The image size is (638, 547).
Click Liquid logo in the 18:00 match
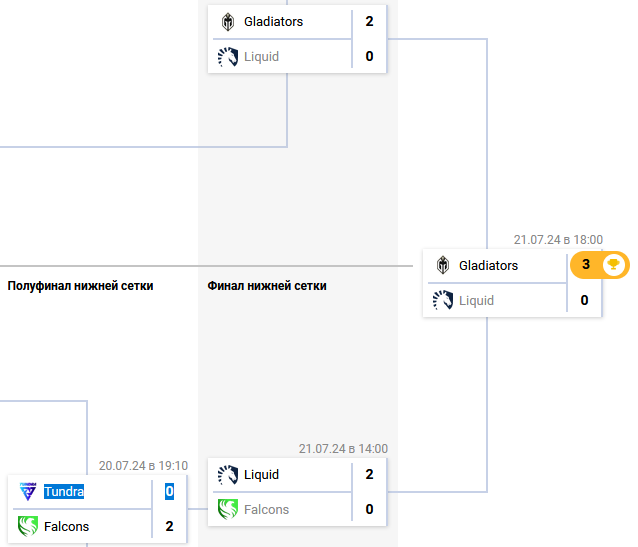point(442,300)
